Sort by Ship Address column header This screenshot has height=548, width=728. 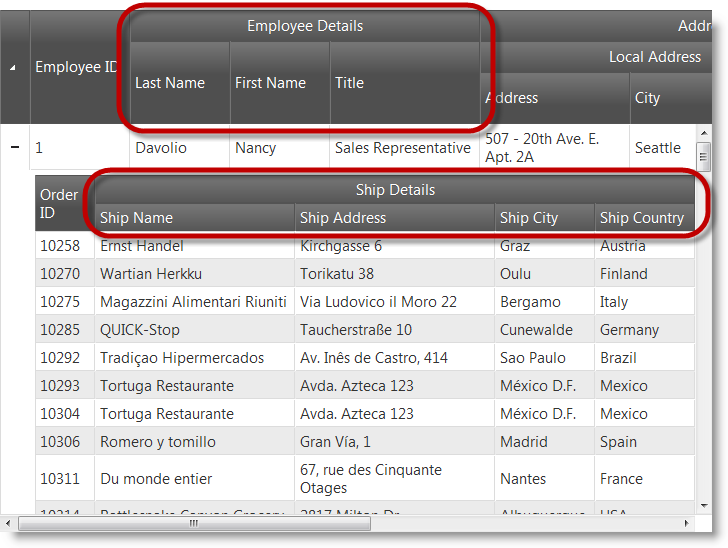[x=395, y=218]
